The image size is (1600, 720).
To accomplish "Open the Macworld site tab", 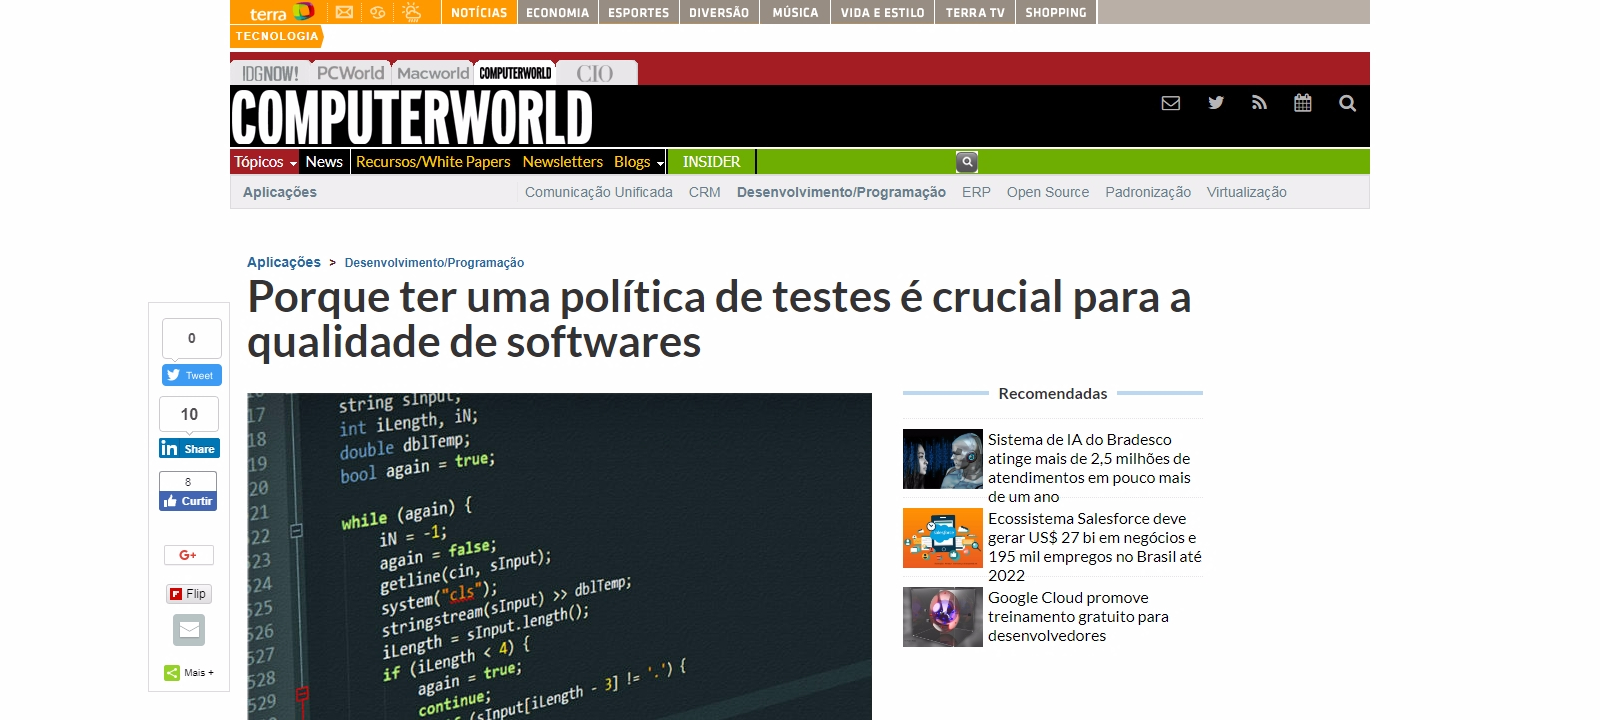I will pyautogui.click(x=432, y=73).
